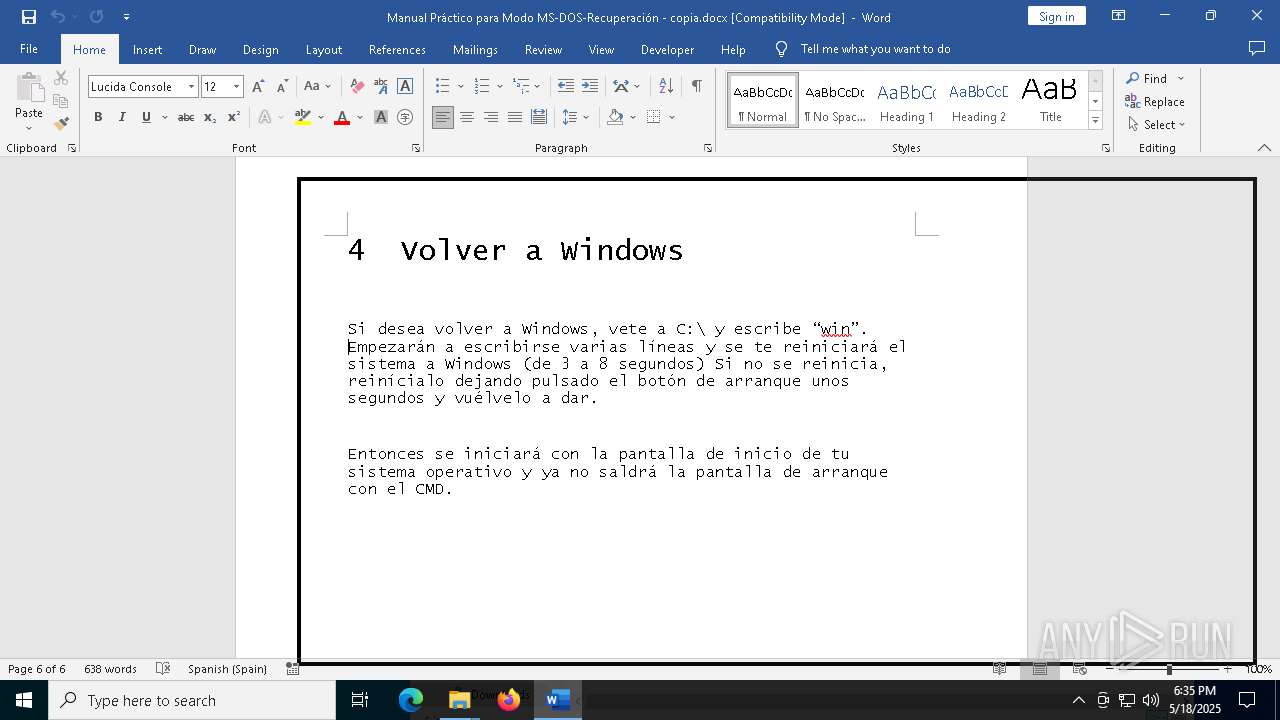Apply subscript formatting

210,117
